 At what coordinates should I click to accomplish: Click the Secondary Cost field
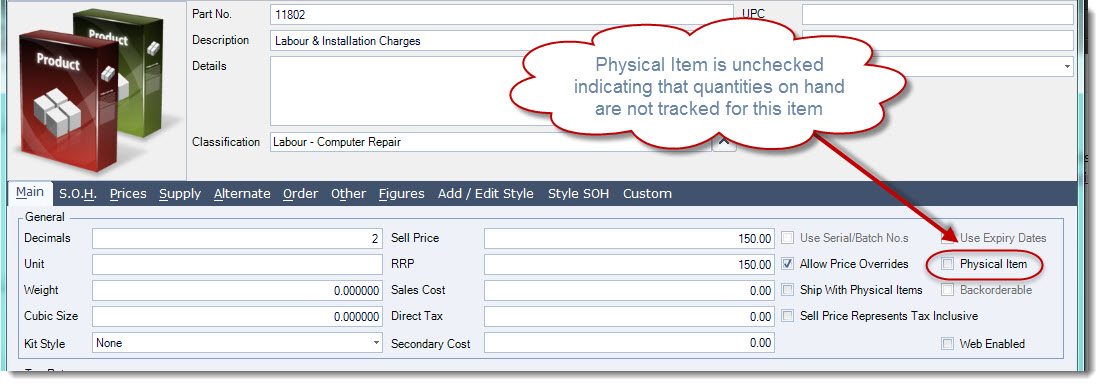coord(629,343)
